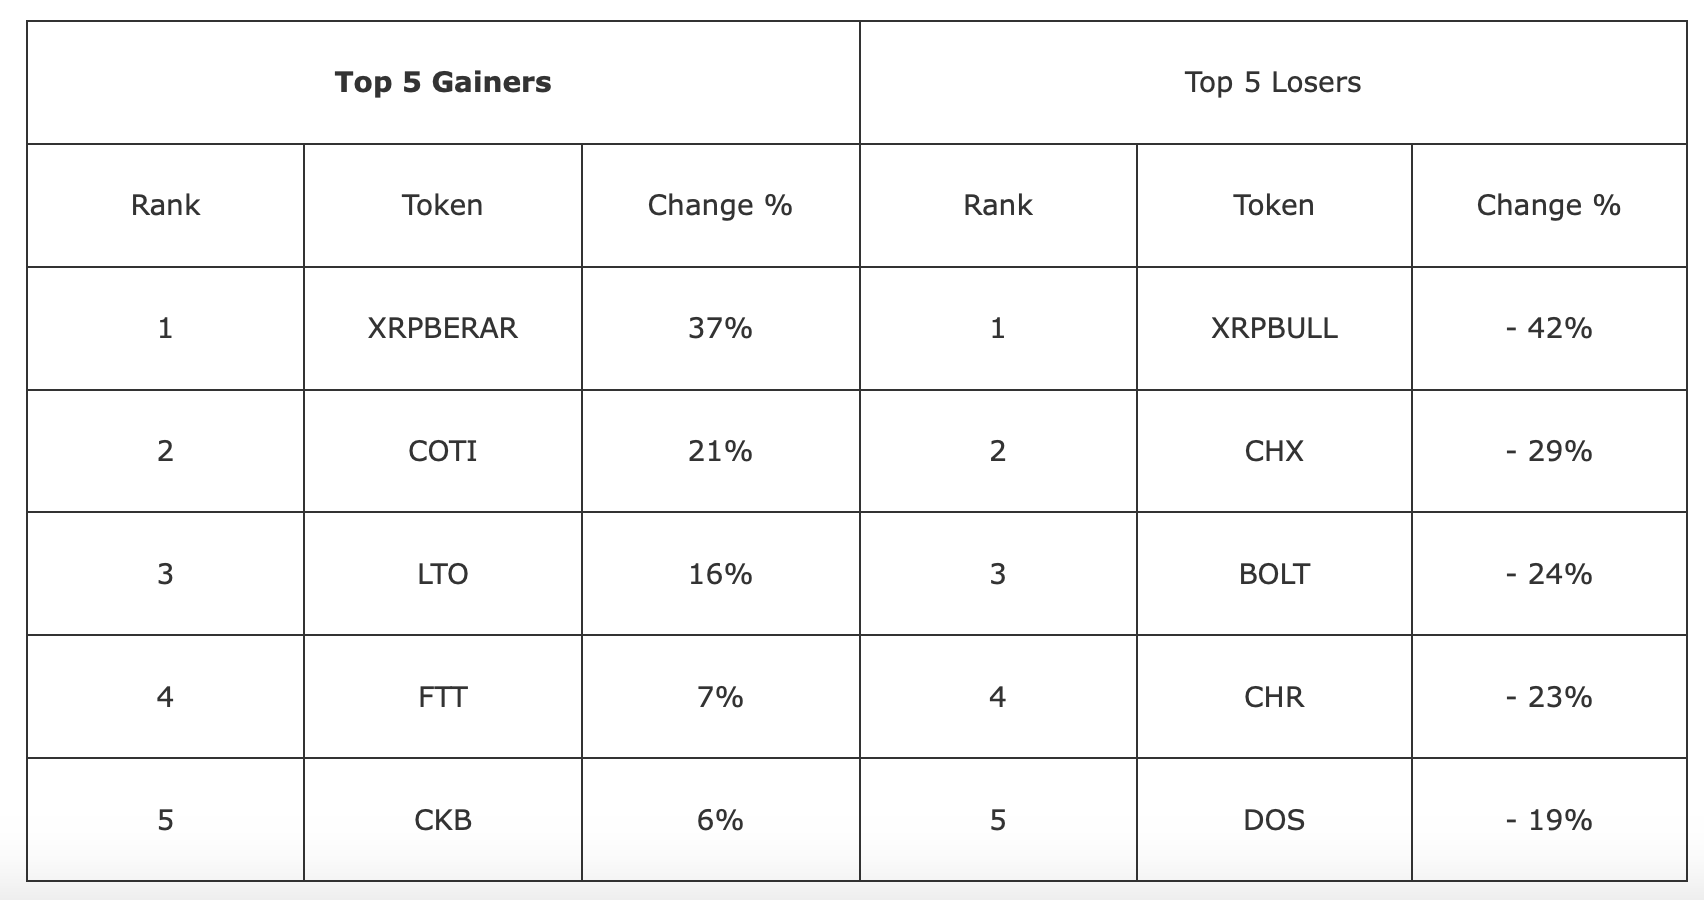Click the LTO token cell
This screenshot has height=900, width=1704.
pos(442,574)
